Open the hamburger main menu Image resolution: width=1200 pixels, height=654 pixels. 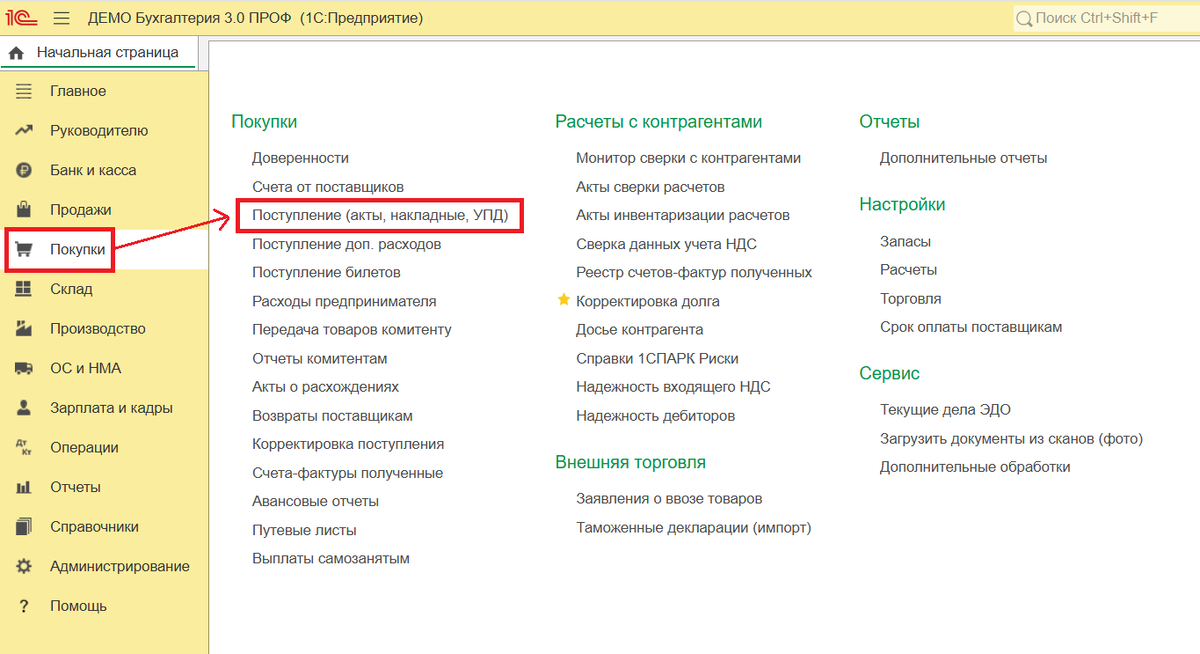click(x=62, y=18)
